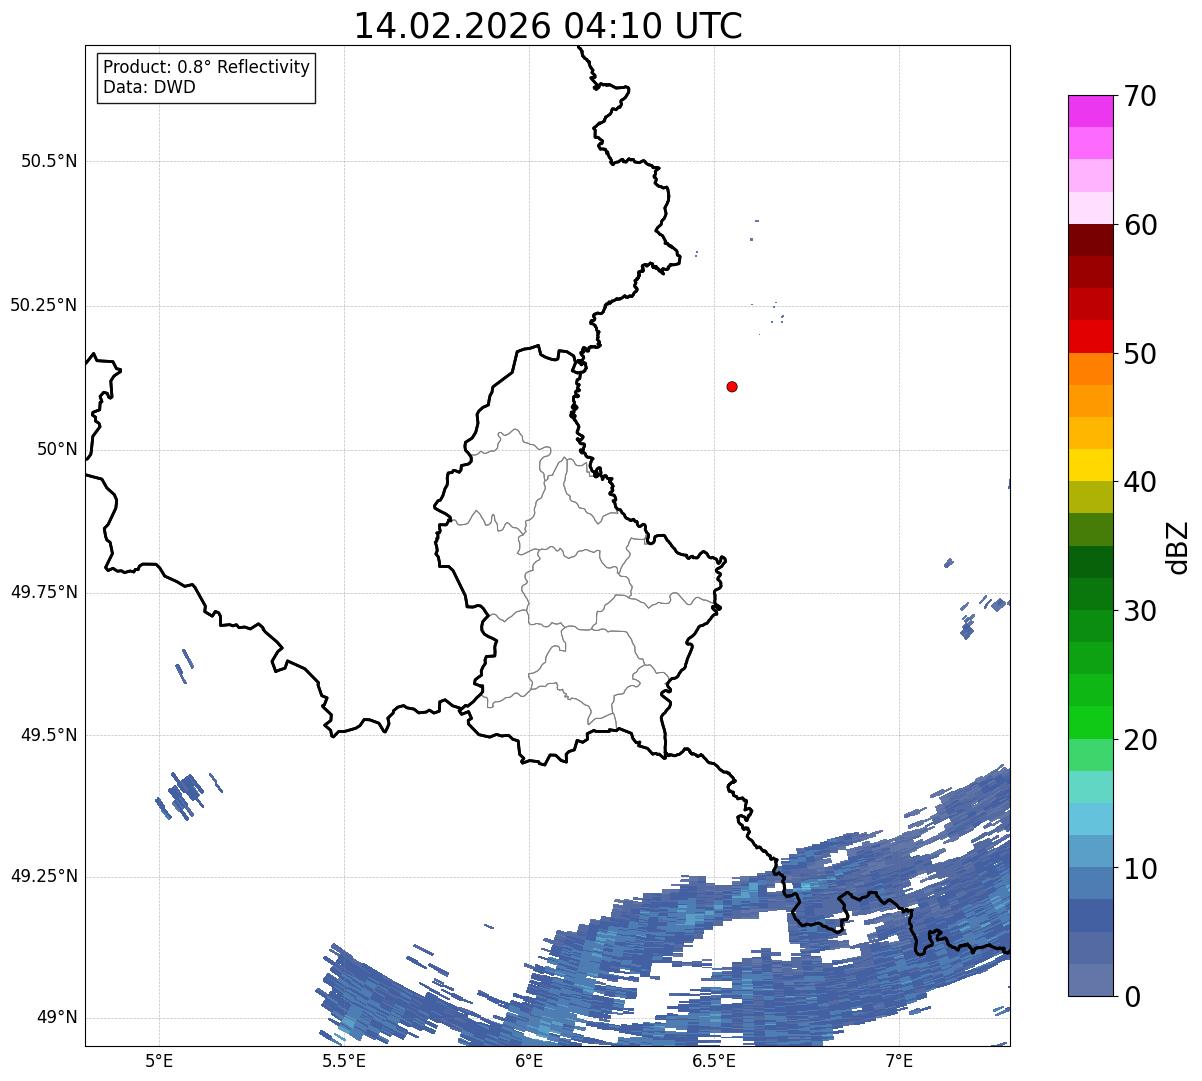Pick the yellow swatch just above 40
The image size is (1202, 1081).
point(1090,465)
